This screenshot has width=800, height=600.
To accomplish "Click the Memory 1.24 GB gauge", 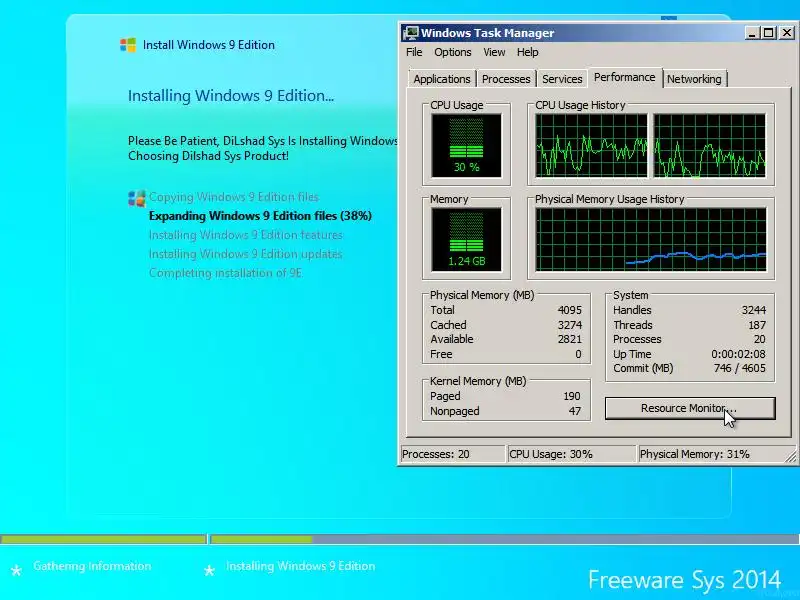I will (466, 240).
